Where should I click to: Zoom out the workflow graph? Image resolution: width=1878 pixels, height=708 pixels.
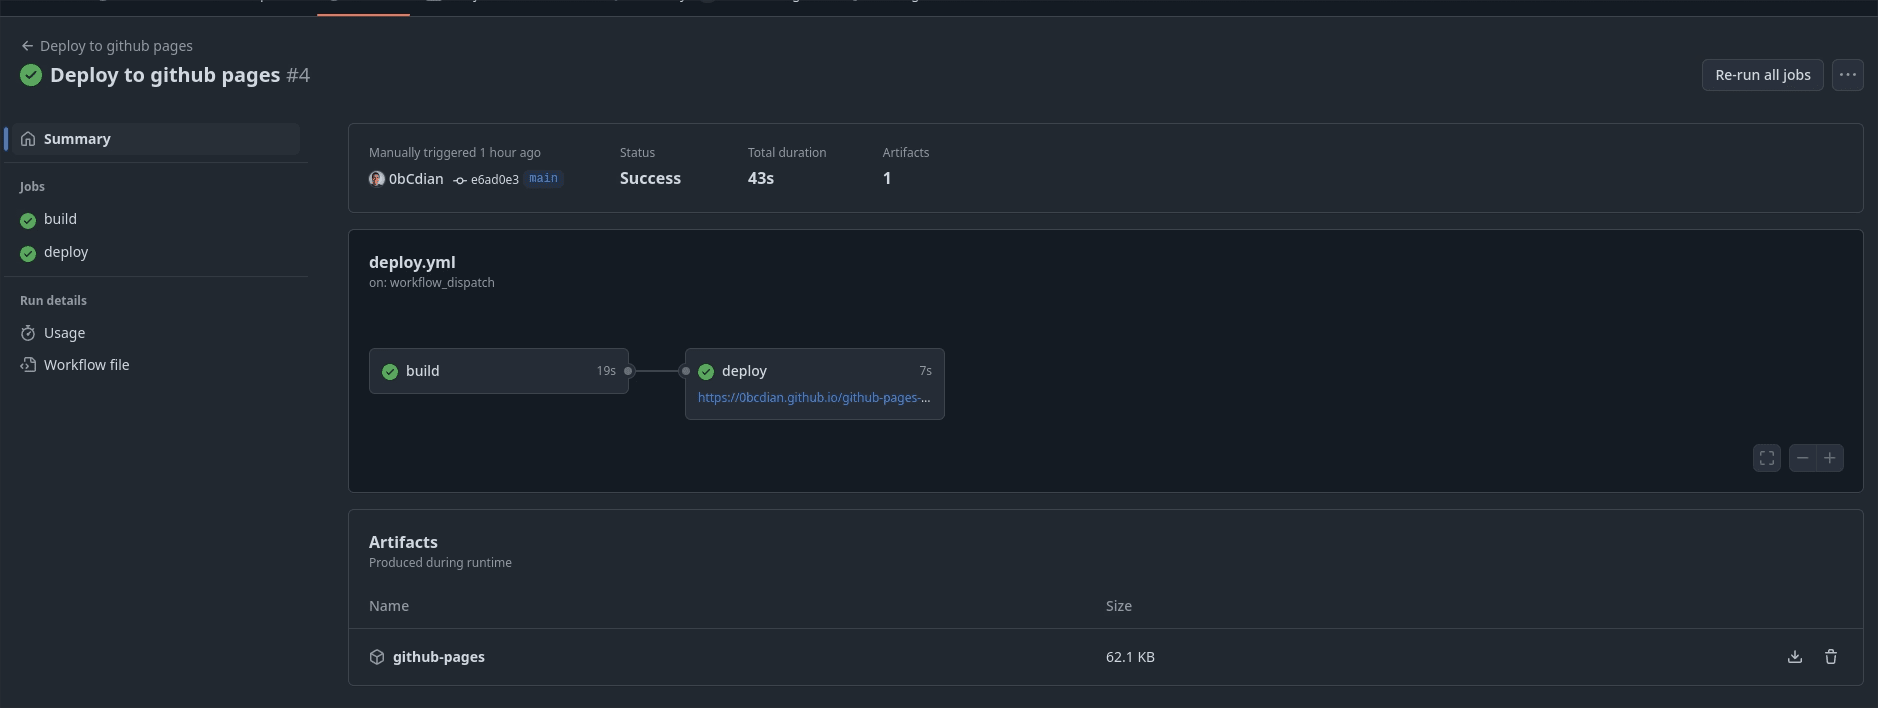click(1802, 458)
